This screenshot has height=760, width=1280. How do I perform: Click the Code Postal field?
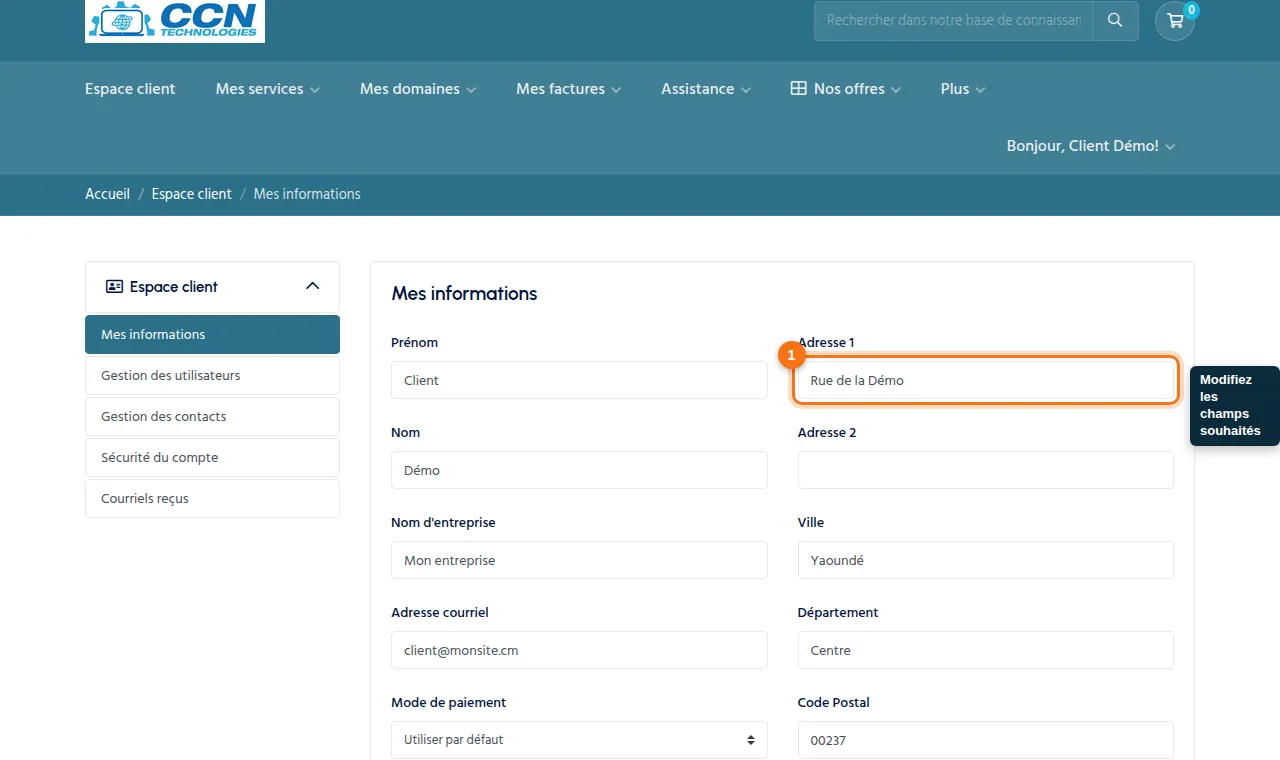(x=985, y=740)
